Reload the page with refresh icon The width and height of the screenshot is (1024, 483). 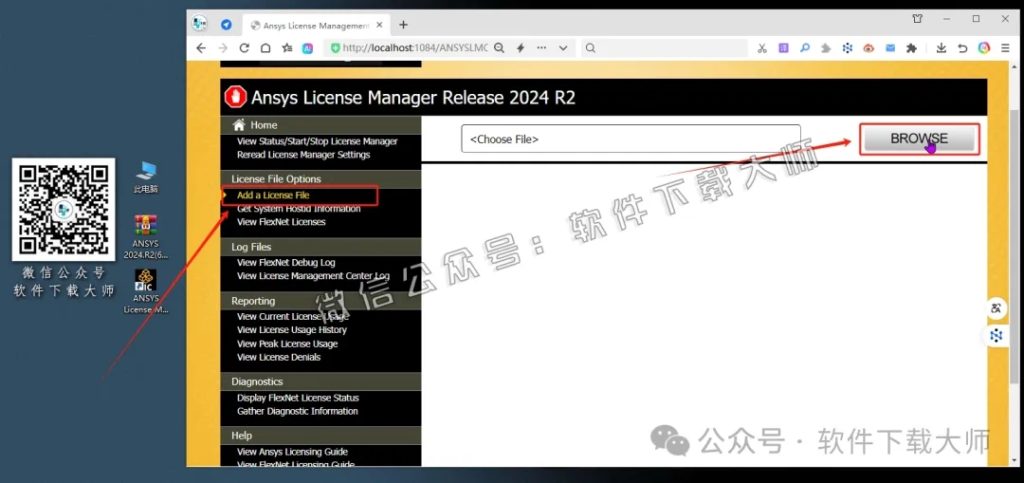244,48
